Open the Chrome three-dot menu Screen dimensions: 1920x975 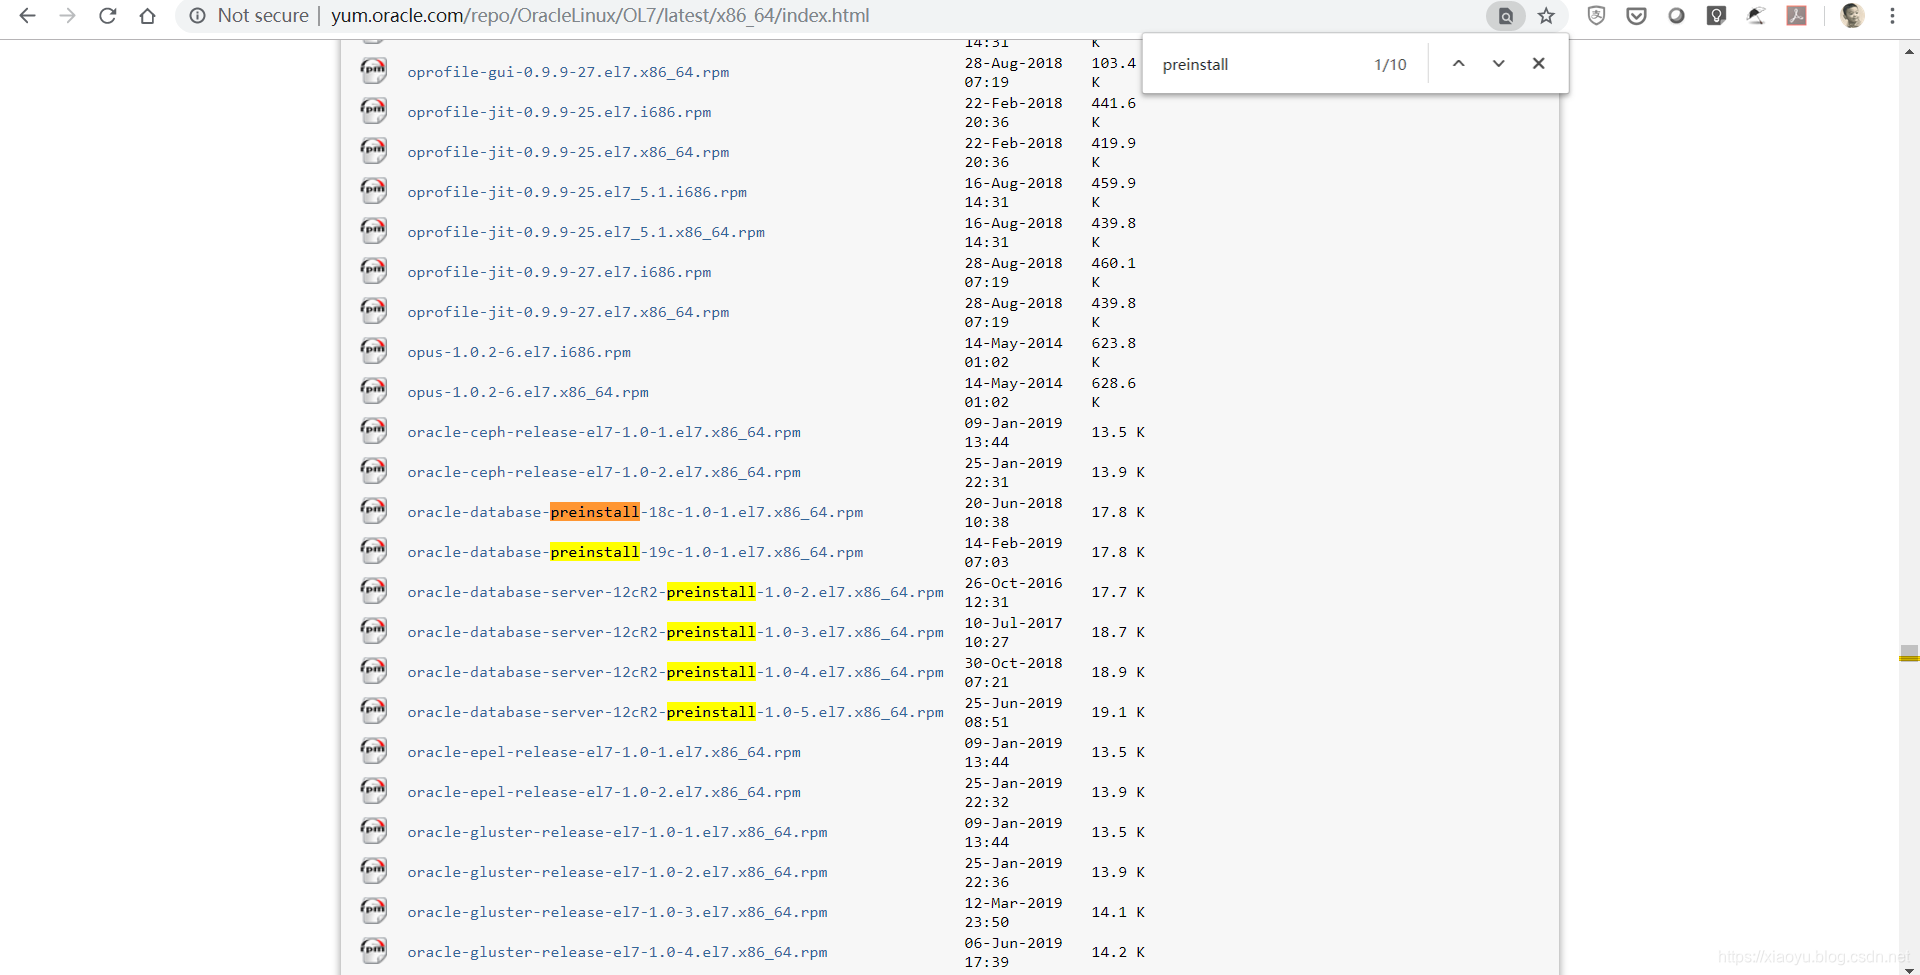tap(1892, 16)
